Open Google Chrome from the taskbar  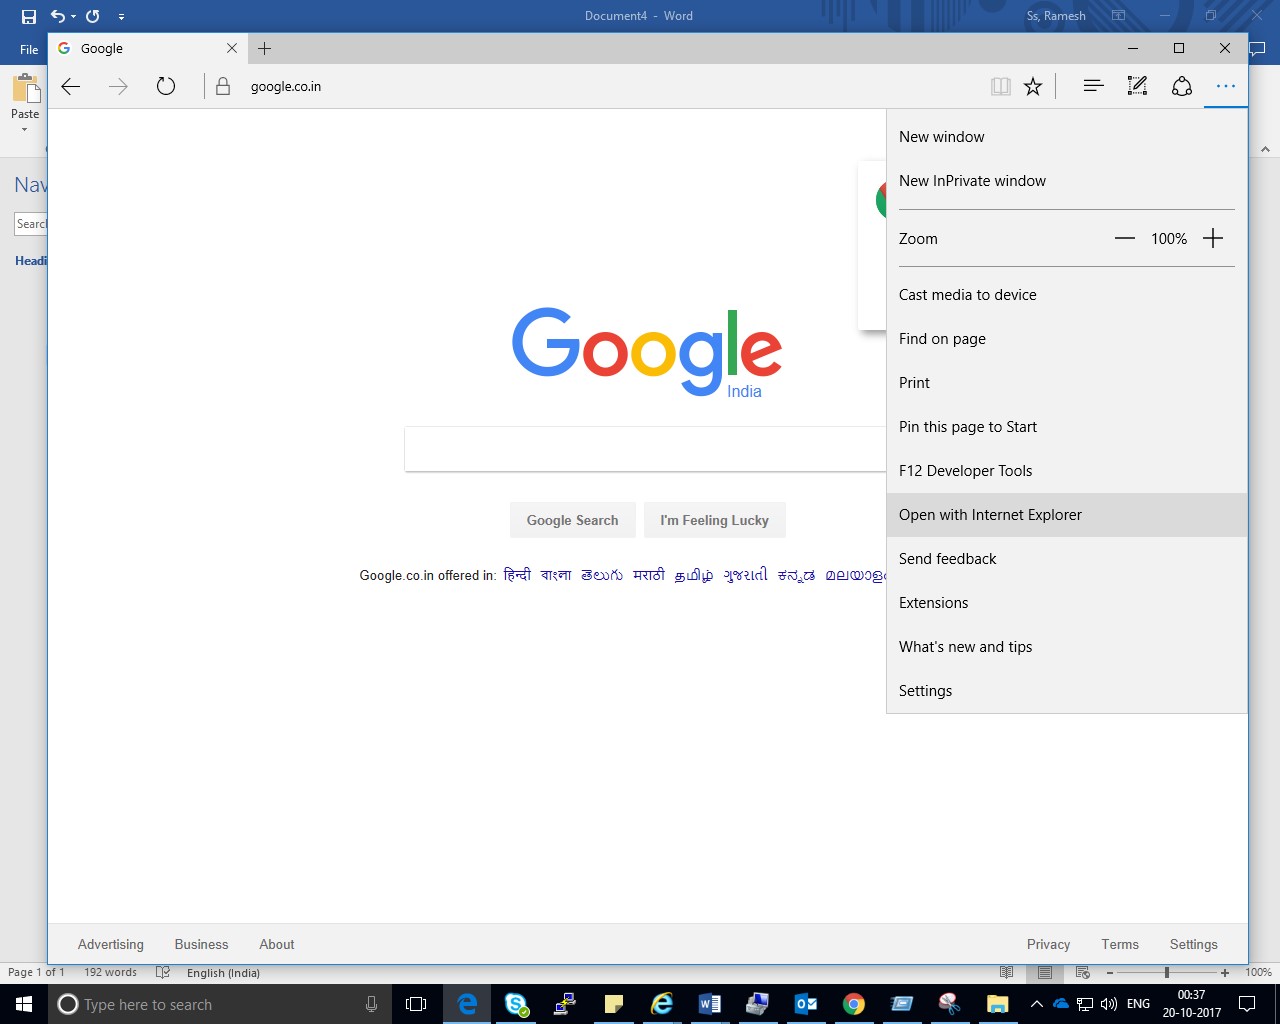coord(853,1004)
